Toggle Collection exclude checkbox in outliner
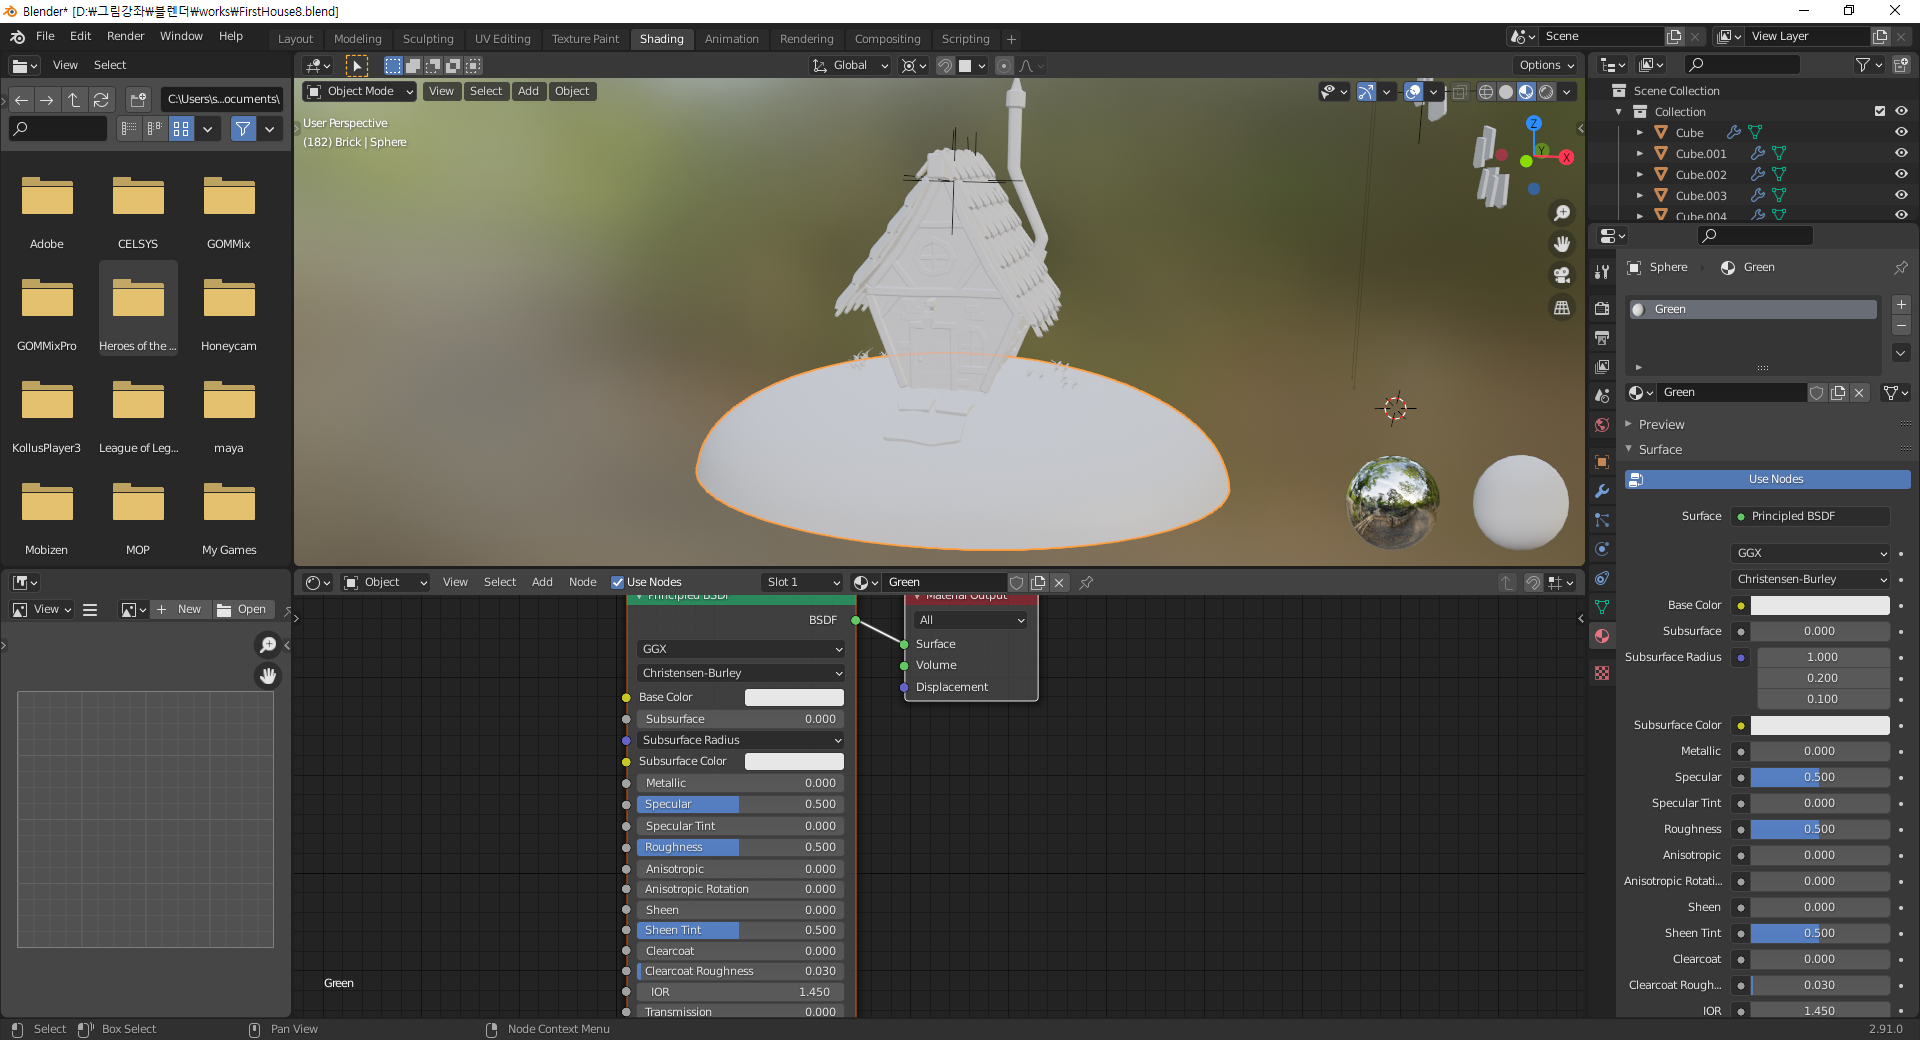This screenshot has width=1920, height=1040. coord(1880,112)
